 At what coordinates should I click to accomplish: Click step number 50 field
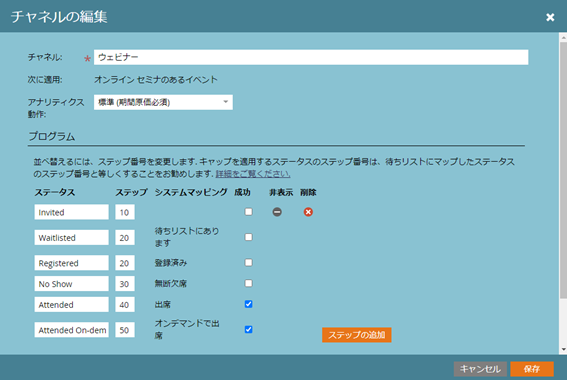click(125, 330)
